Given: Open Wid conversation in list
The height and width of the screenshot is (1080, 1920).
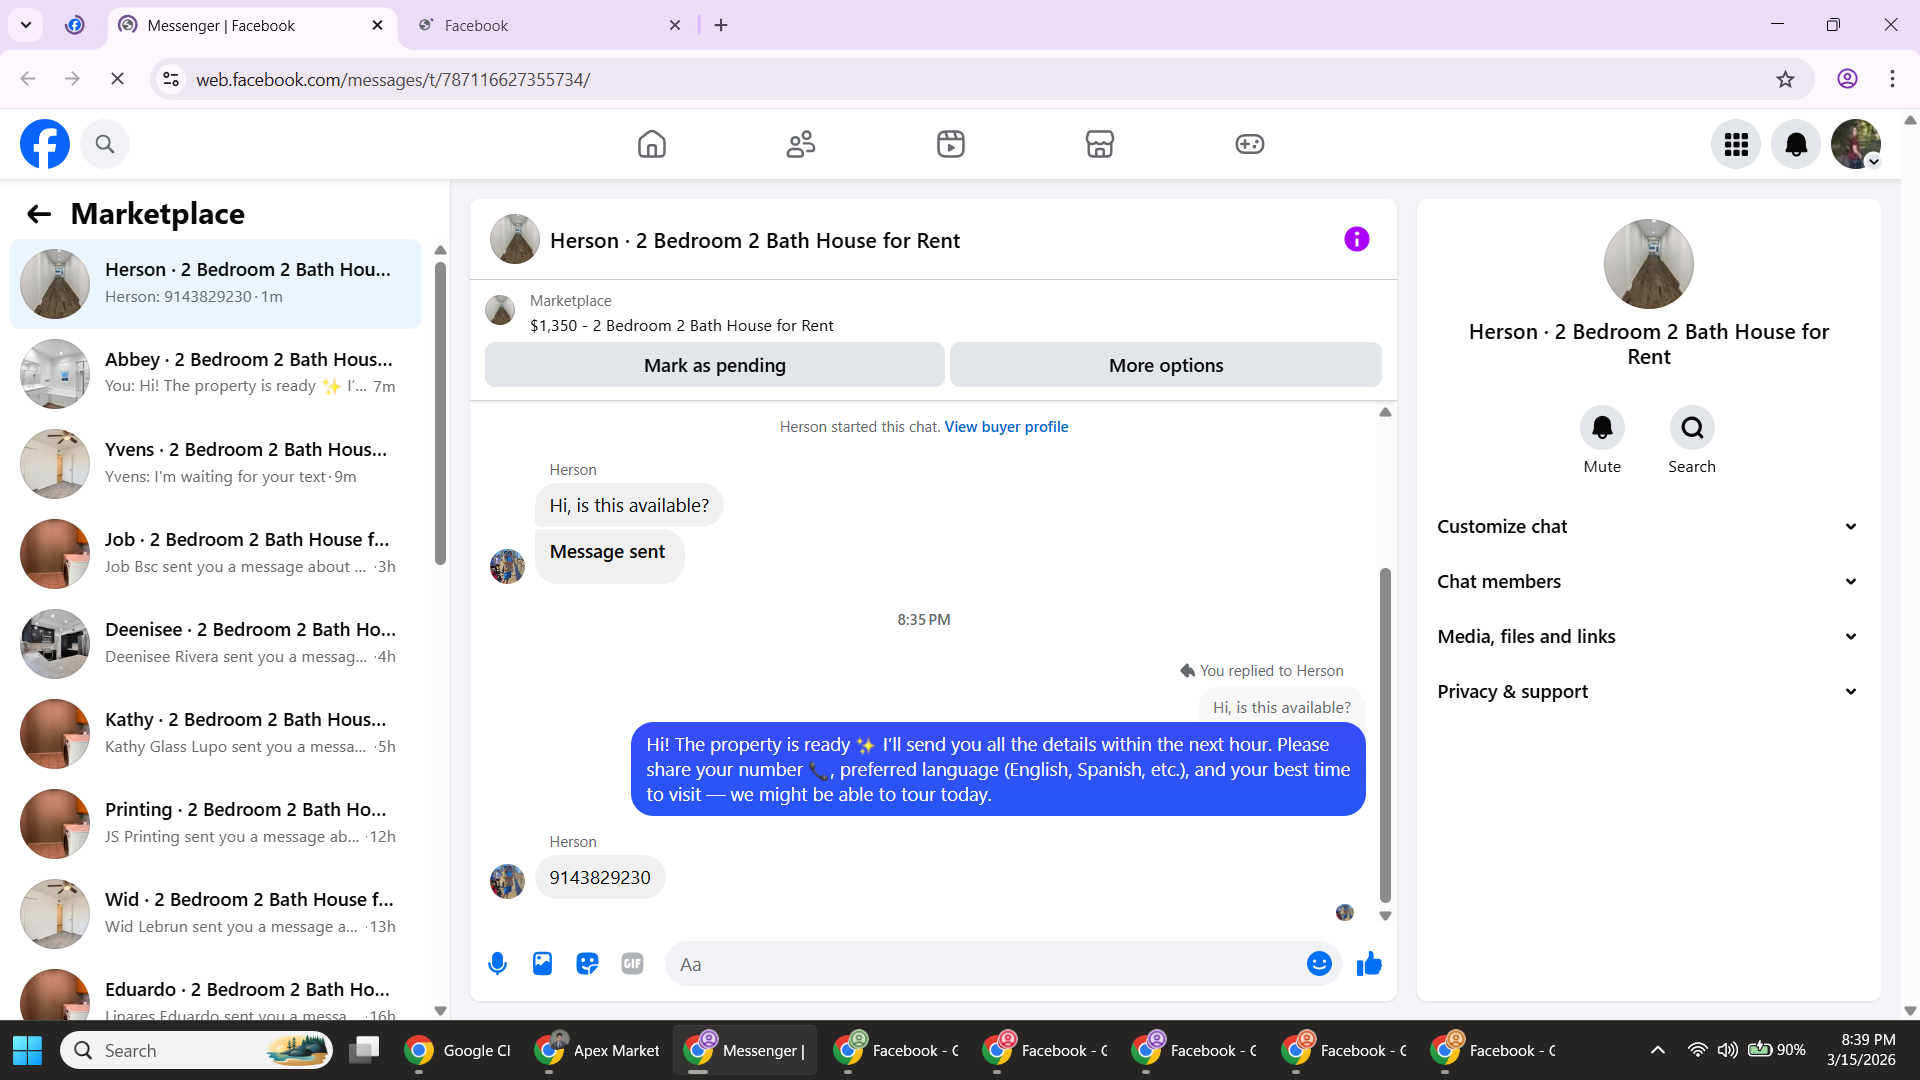Looking at the screenshot, I should click(215, 914).
